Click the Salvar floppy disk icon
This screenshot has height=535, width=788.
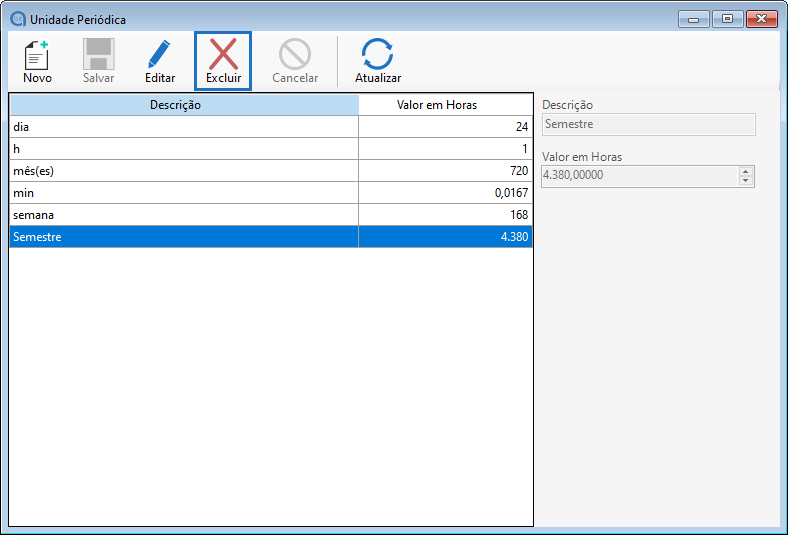(98, 55)
